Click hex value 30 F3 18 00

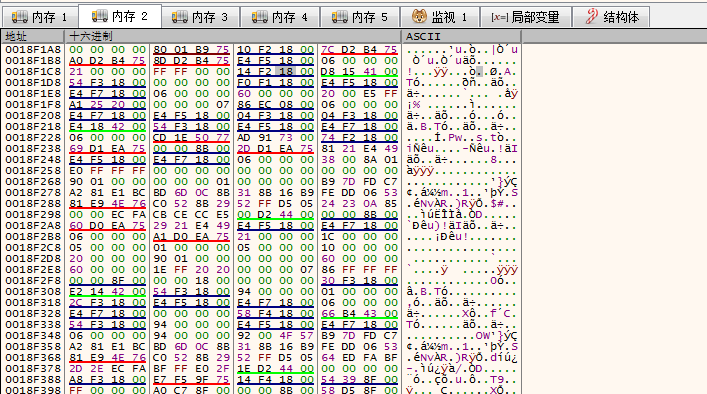(359, 280)
